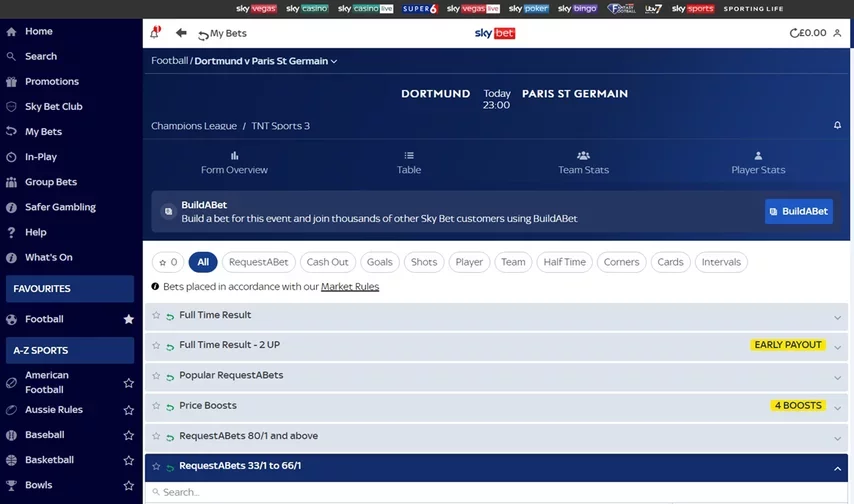Viewport: 854px width, 504px height.
Task: Expand RequestABets 80/1 and above
Action: click(x=837, y=438)
